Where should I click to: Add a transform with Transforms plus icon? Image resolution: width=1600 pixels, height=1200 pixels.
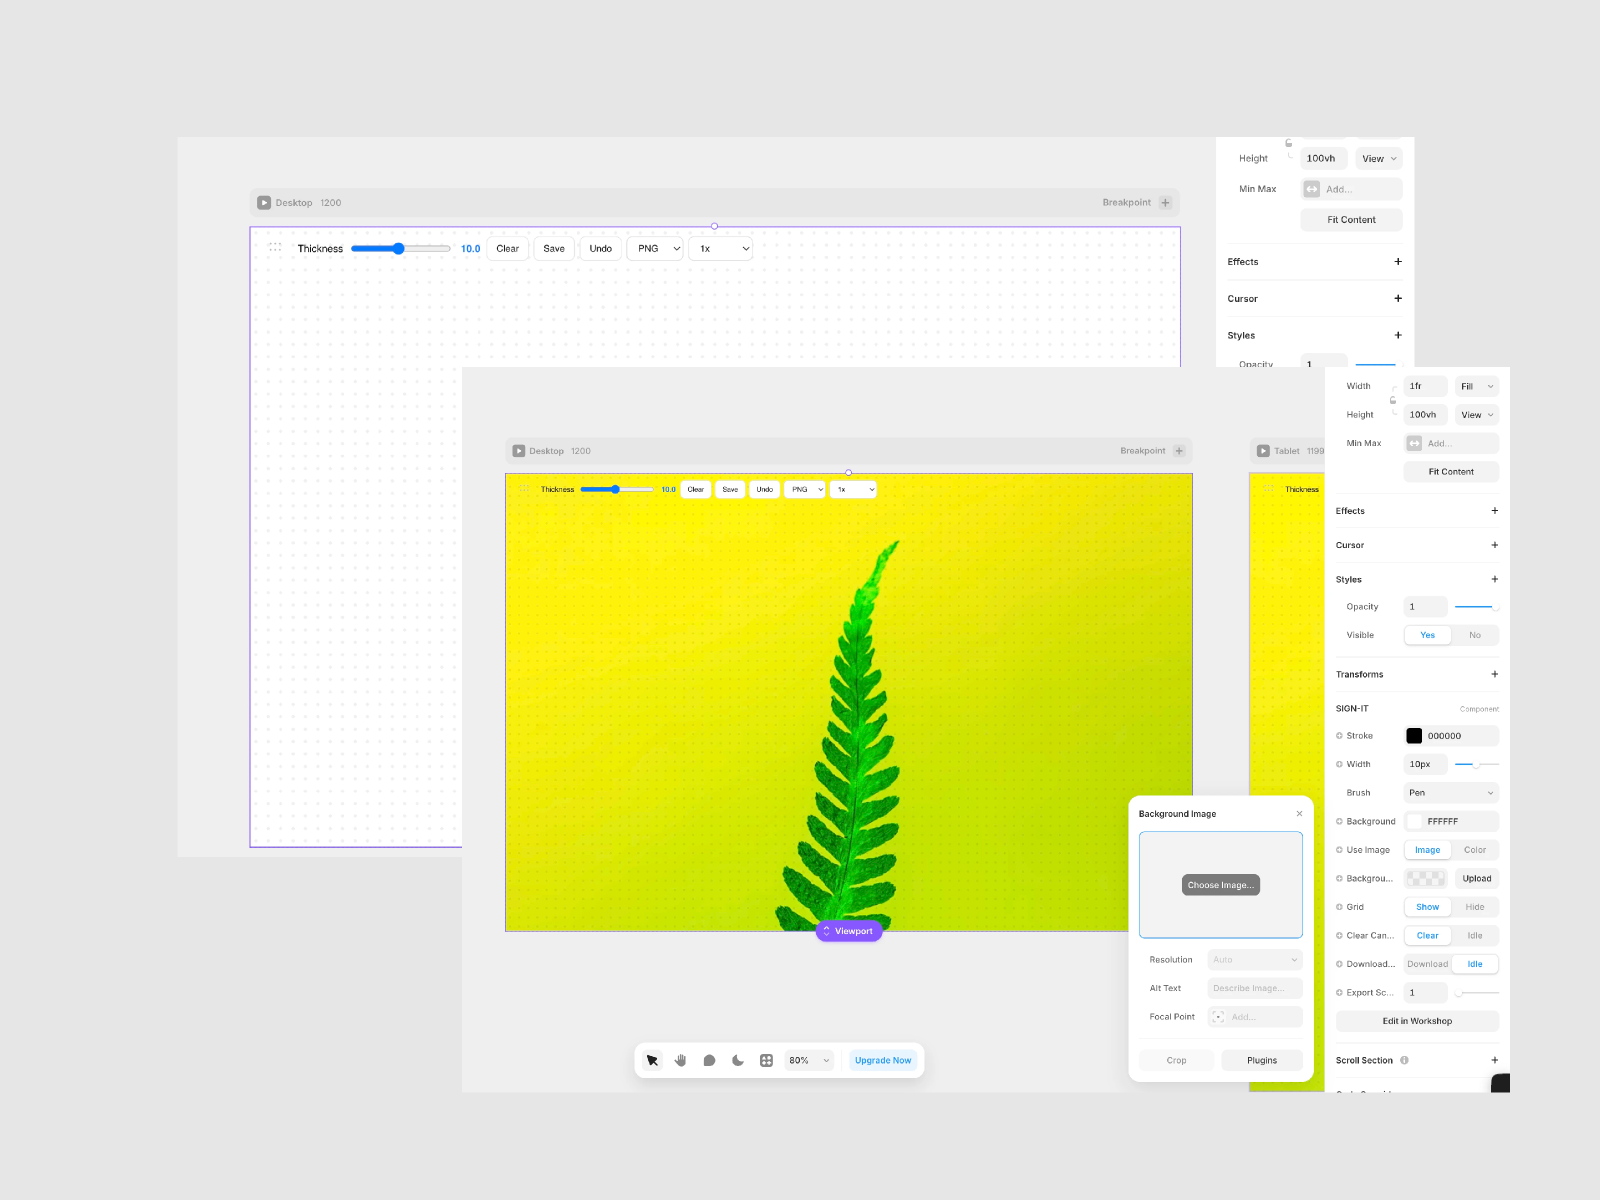(x=1494, y=674)
